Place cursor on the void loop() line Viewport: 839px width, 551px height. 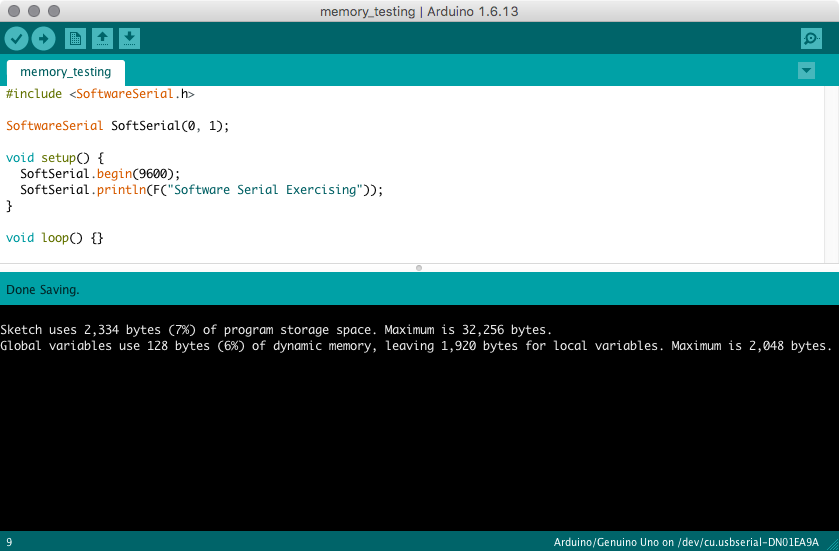55,238
